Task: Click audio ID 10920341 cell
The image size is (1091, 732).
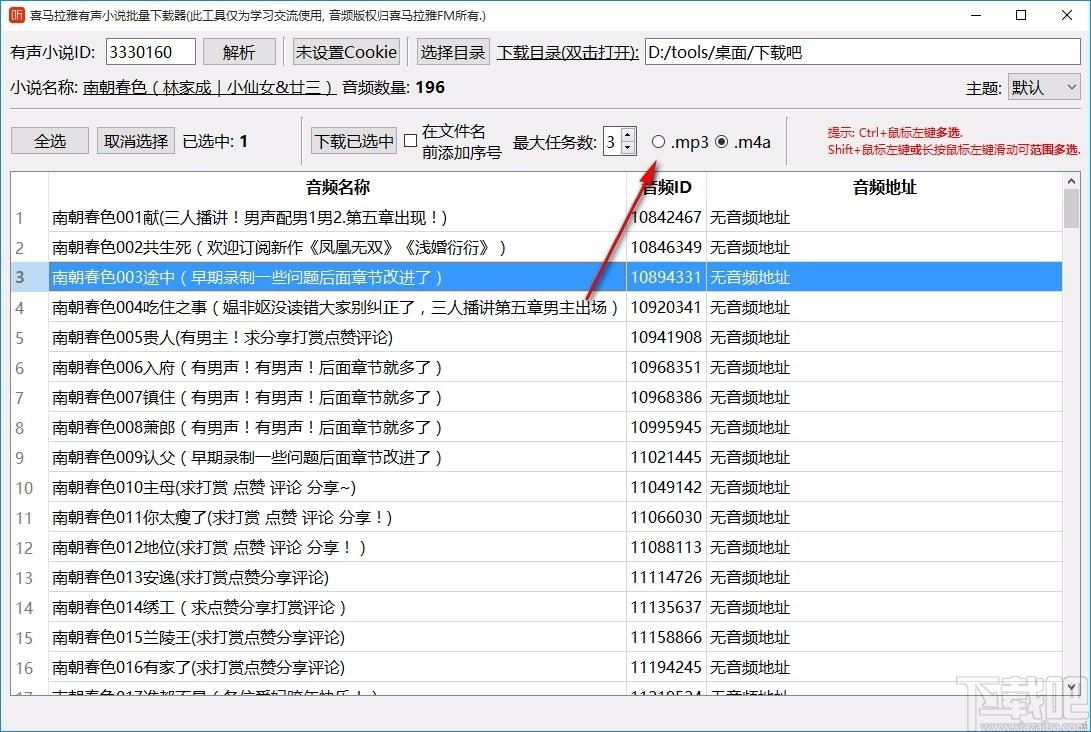Action: (x=666, y=308)
